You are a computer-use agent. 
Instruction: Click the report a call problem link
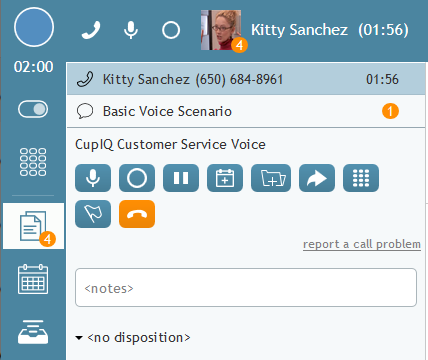coord(362,244)
